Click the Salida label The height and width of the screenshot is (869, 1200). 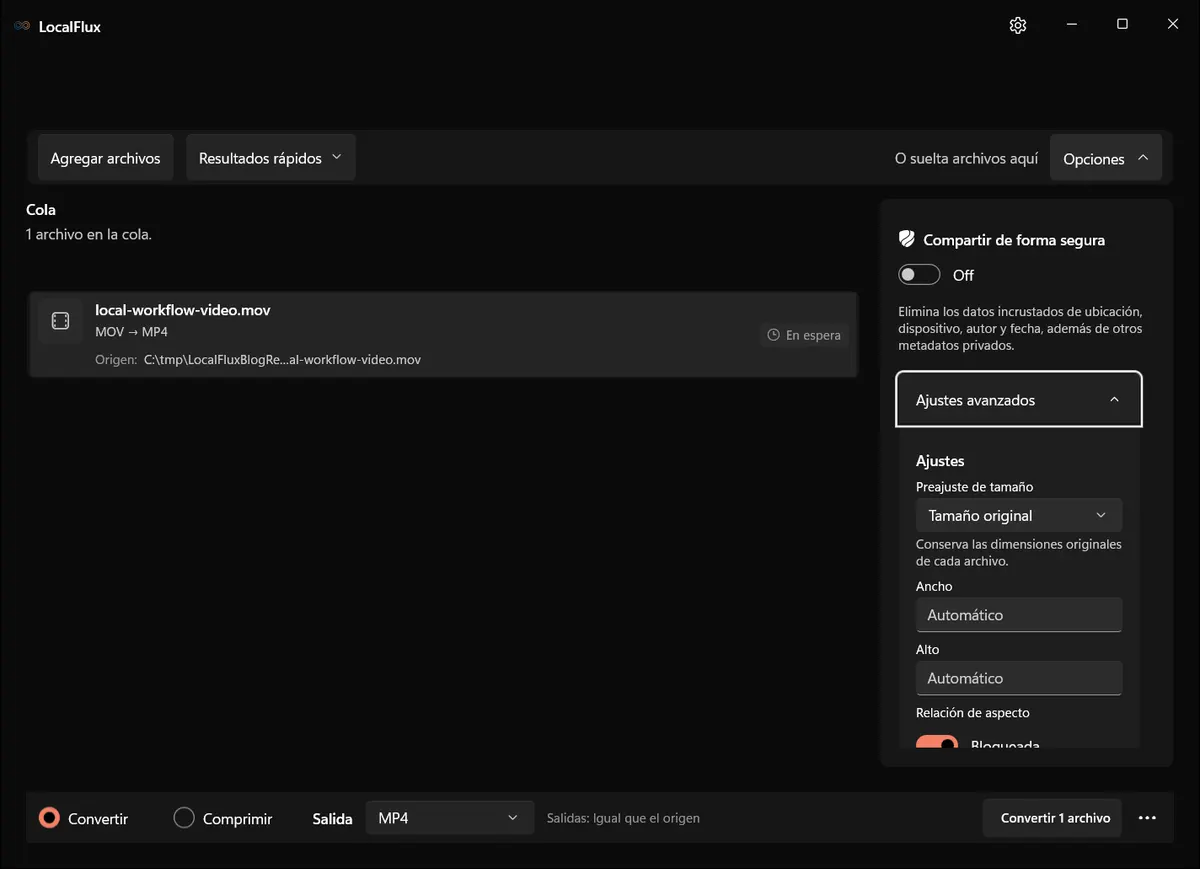coord(333,818)
